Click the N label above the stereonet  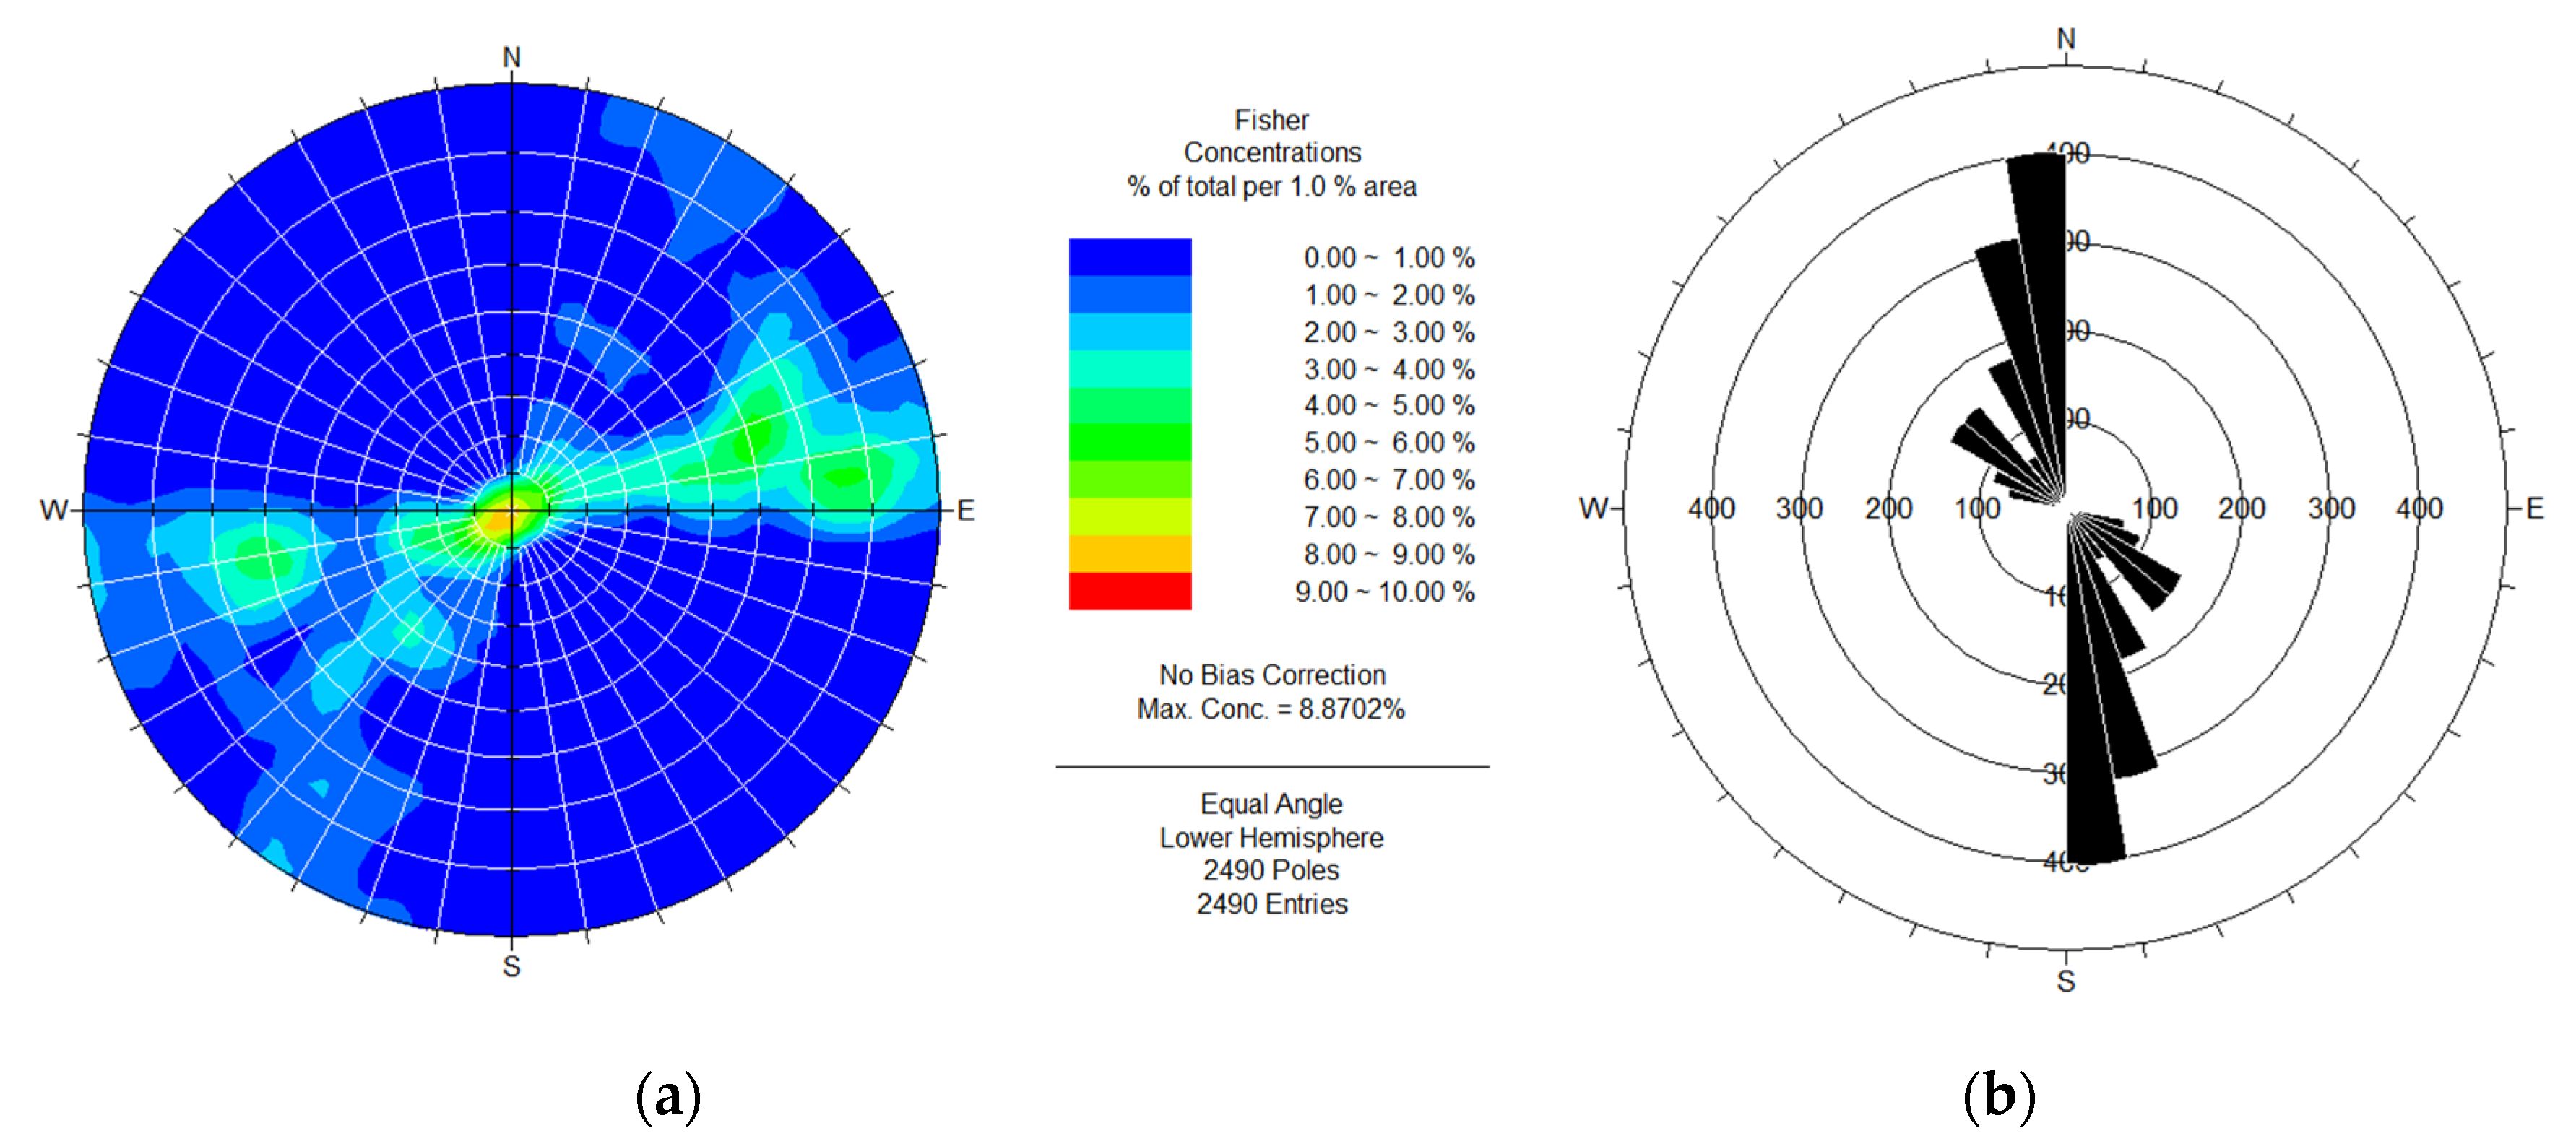point(511,58)
